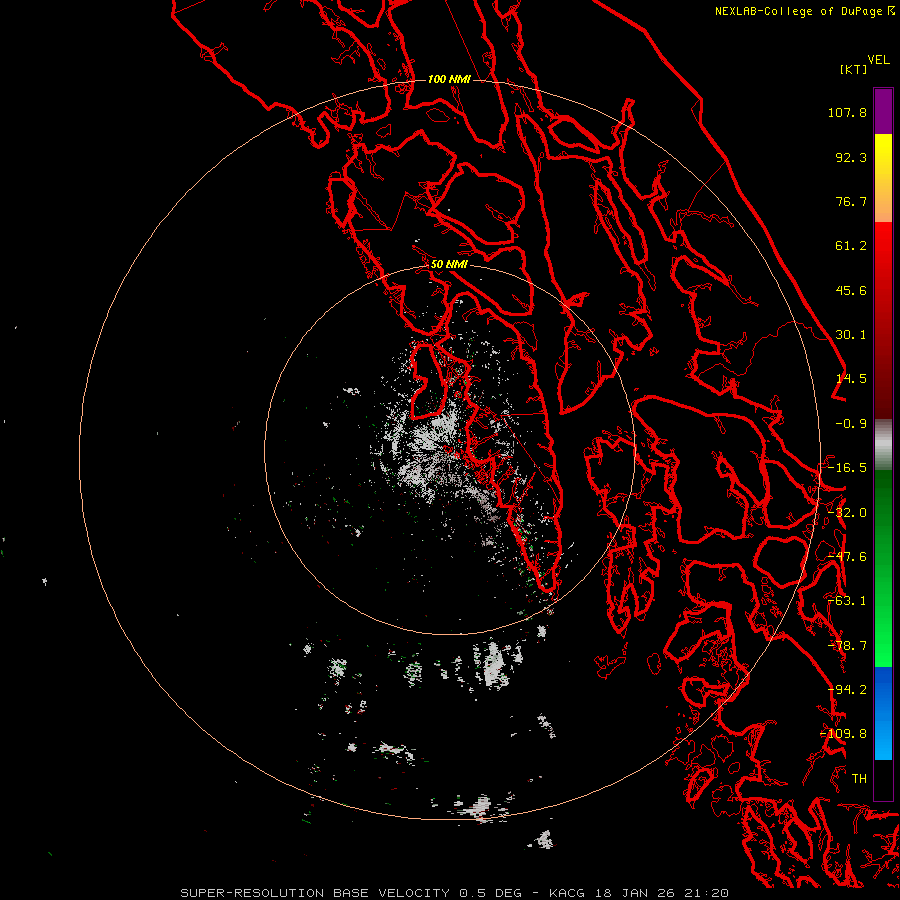Click the -94.2 velocity scale value
The height and width of the screenshot is (900, 900).
click(847, 690)
